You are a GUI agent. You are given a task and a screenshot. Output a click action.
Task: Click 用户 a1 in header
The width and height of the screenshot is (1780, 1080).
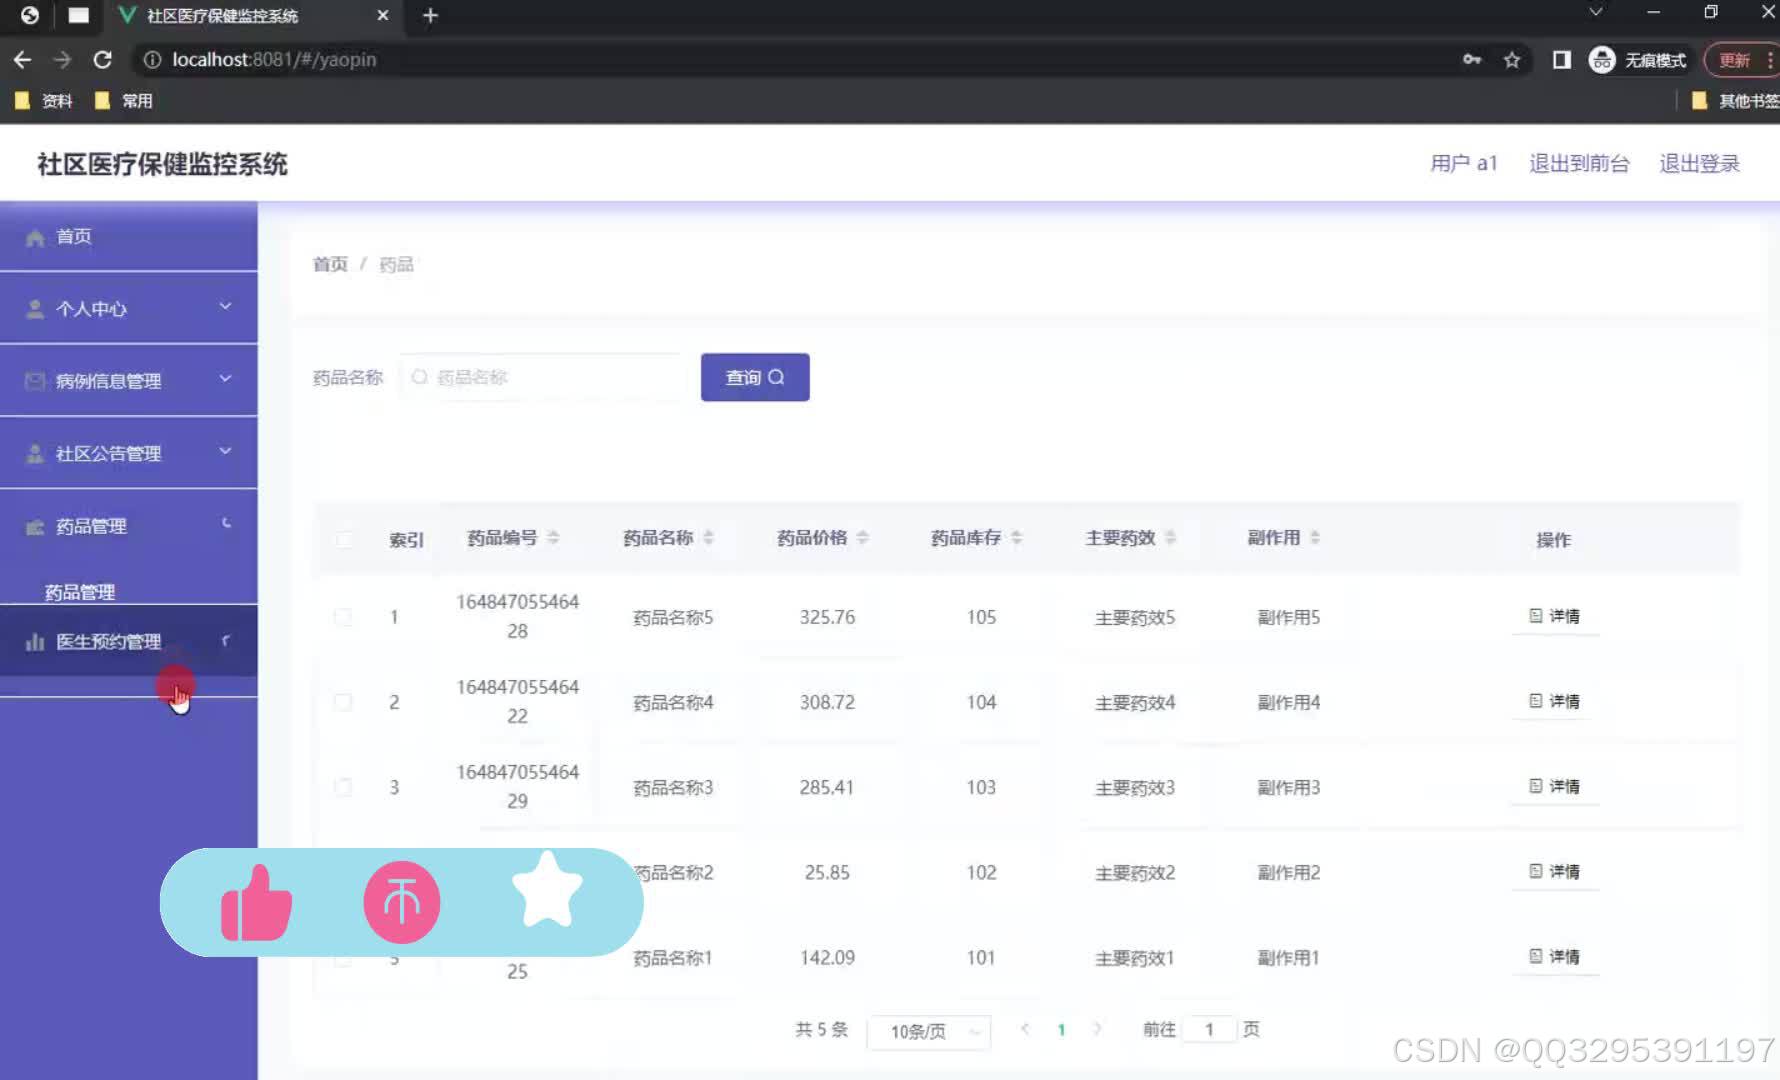coord(1464,163)
